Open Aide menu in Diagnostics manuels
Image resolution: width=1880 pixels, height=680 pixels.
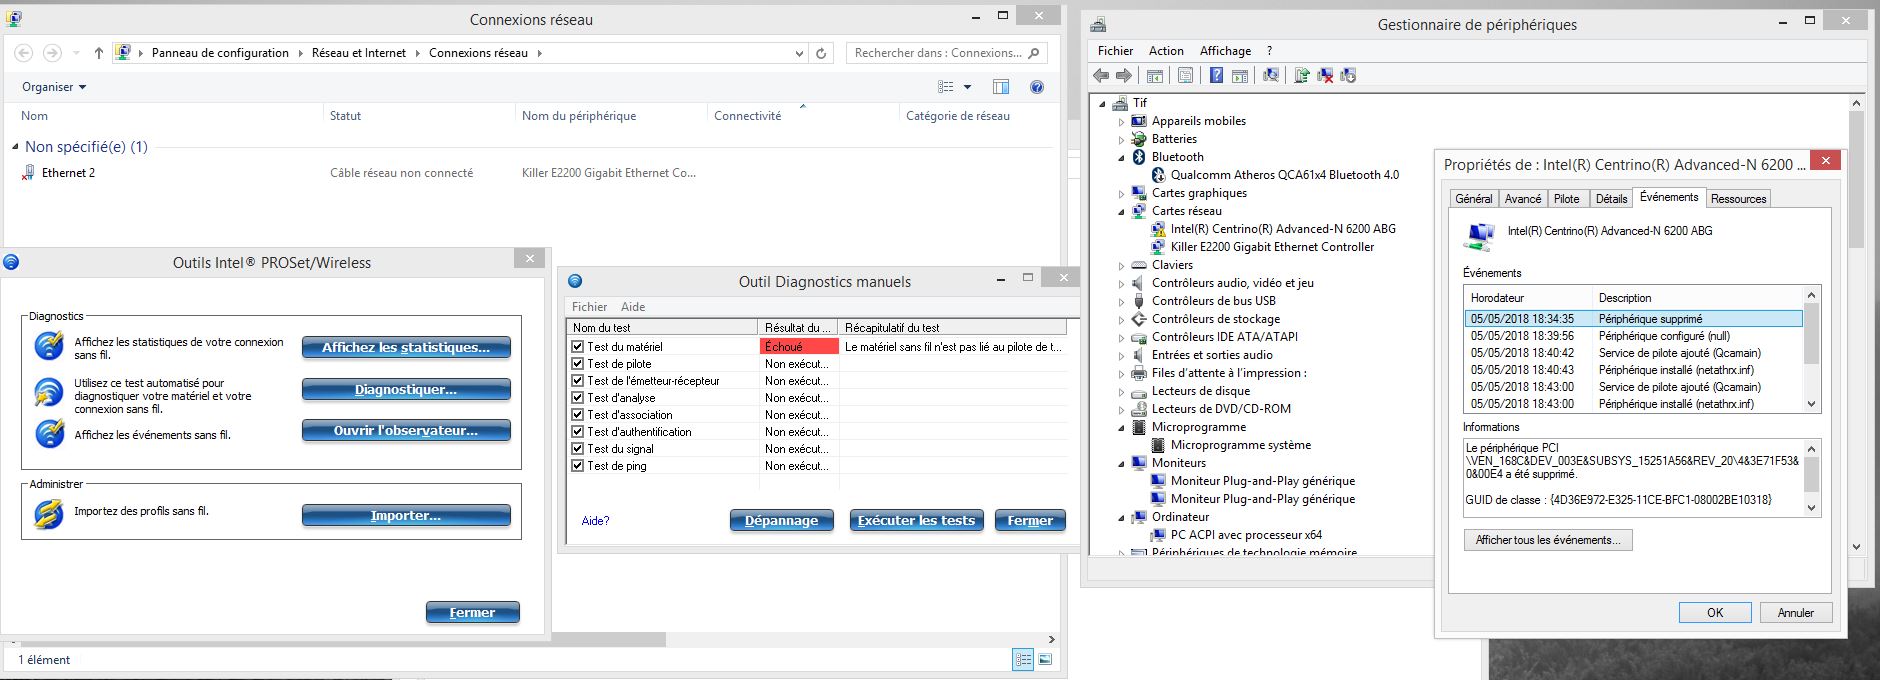click(x=633, y=307)
